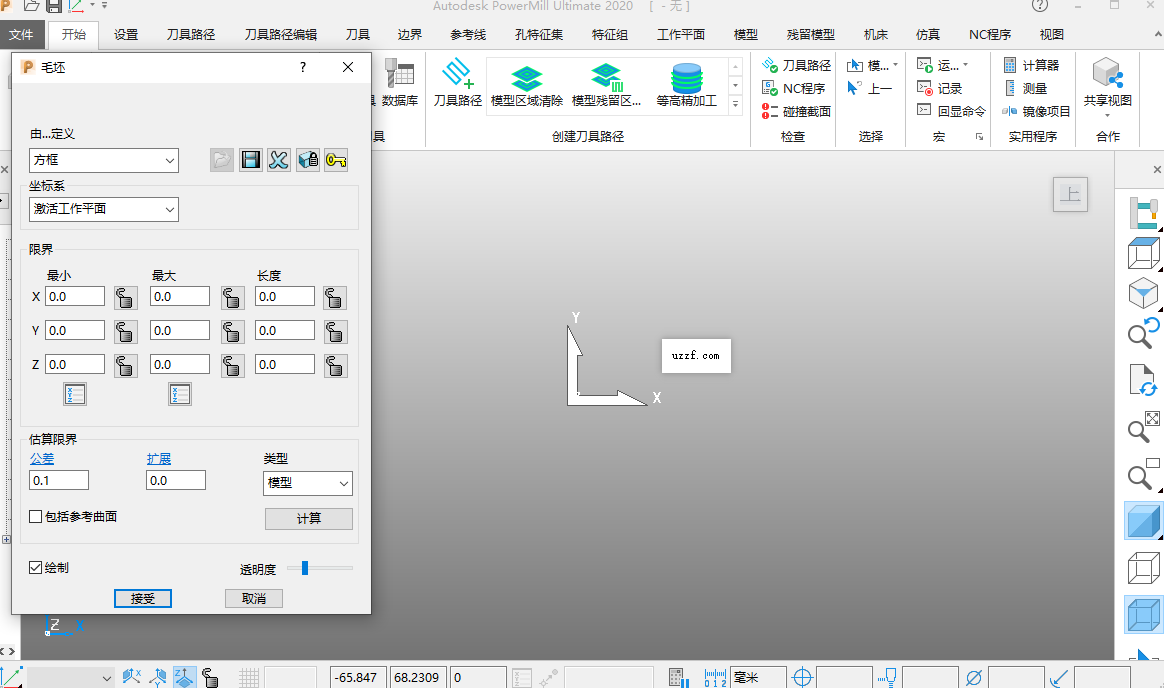The height and width of the screenshot is (688, 1164).
Task: Open the 模型区域清除 toolpath strategy
Action: (x=526, y=84)
